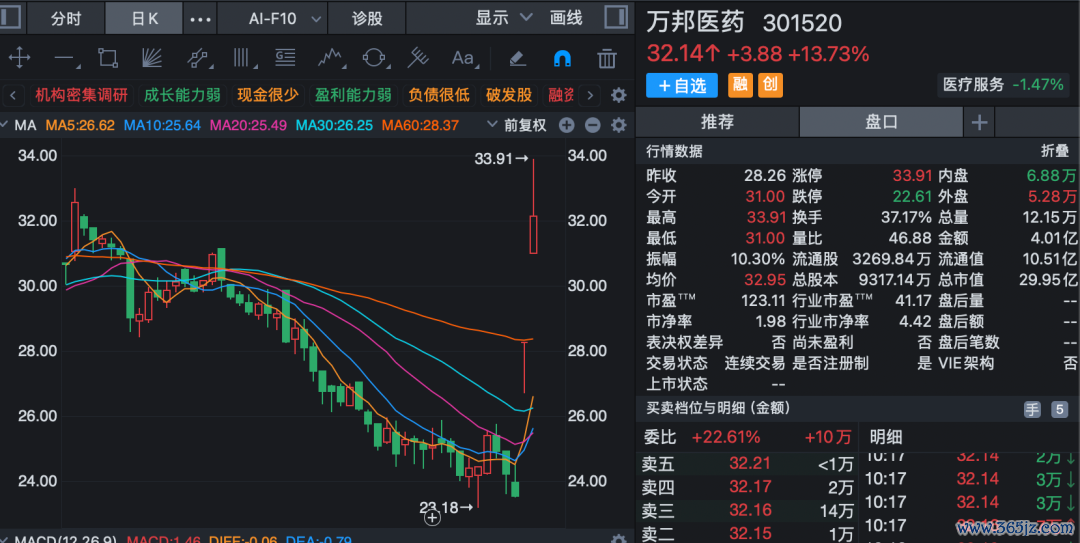Click the orange 融 margin badge

tap(740, 85)
